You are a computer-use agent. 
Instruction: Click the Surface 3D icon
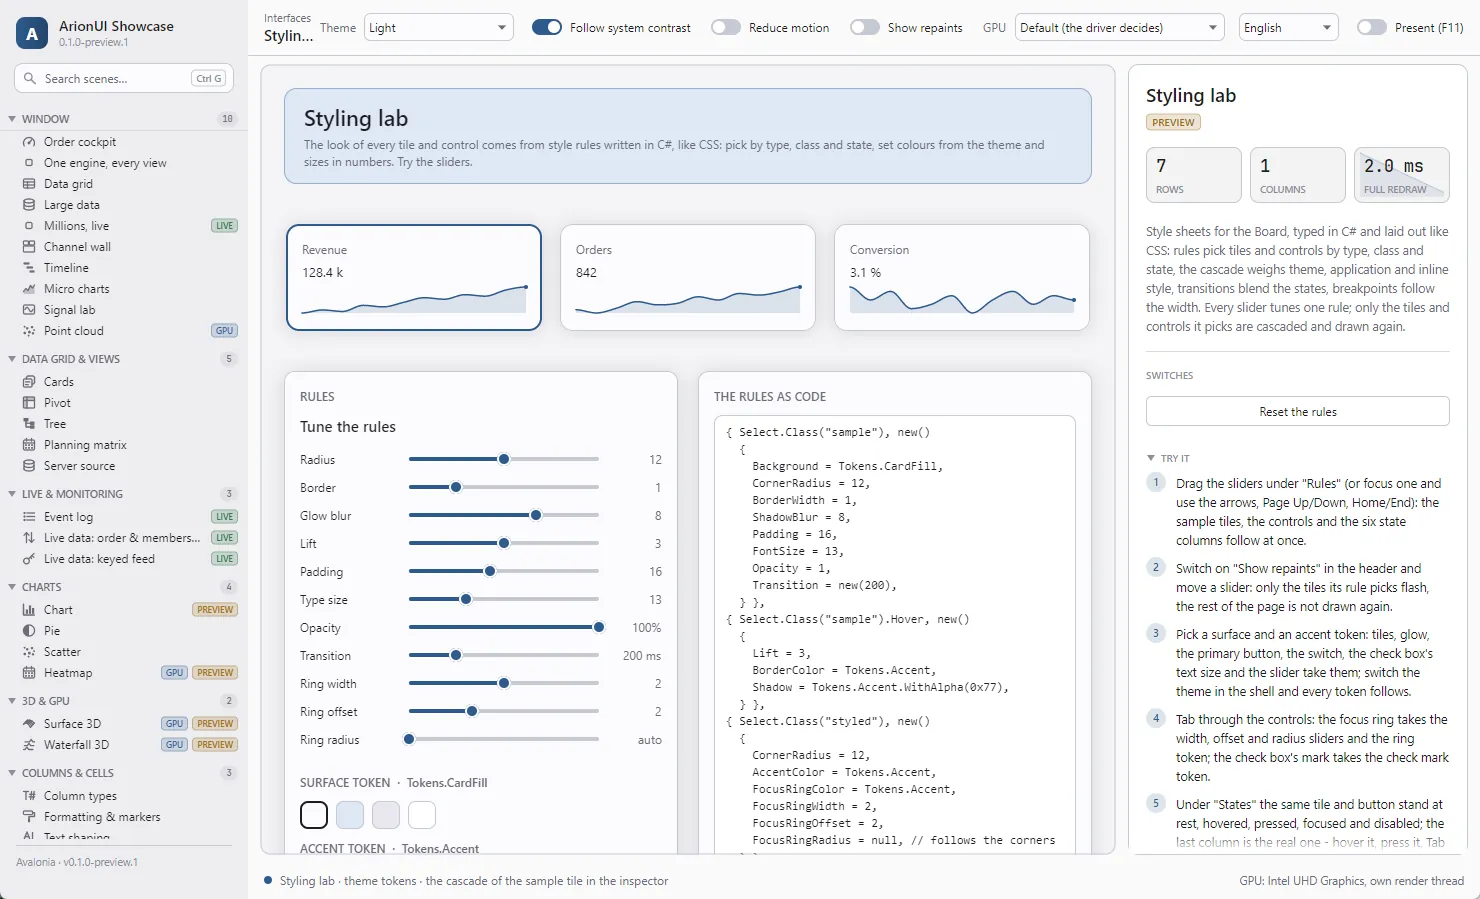[x=29, y=724]
